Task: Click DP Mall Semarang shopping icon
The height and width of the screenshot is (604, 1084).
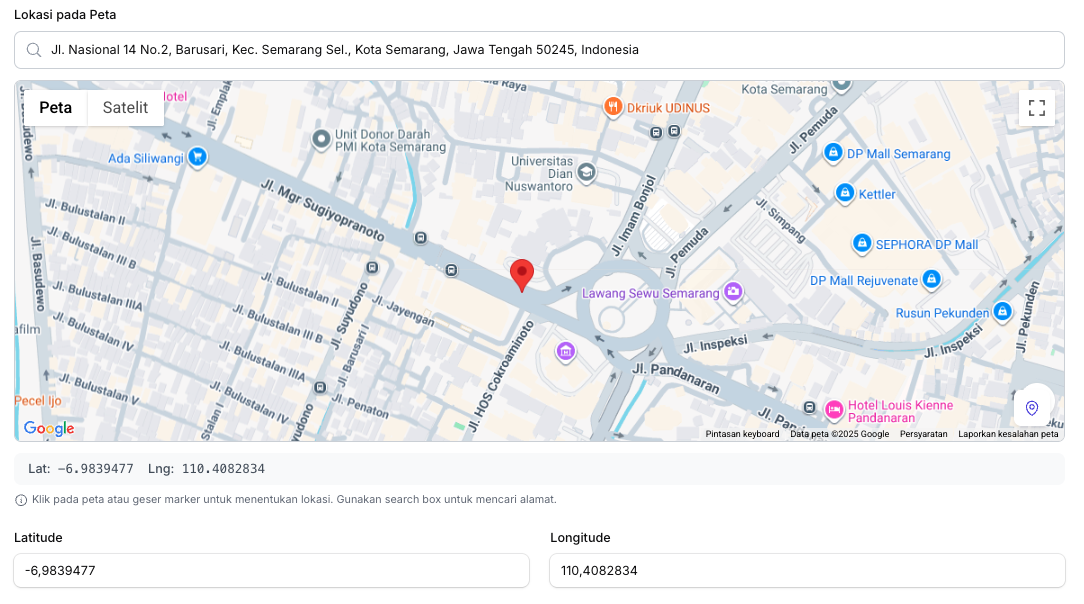Action: tap(833, 153)
